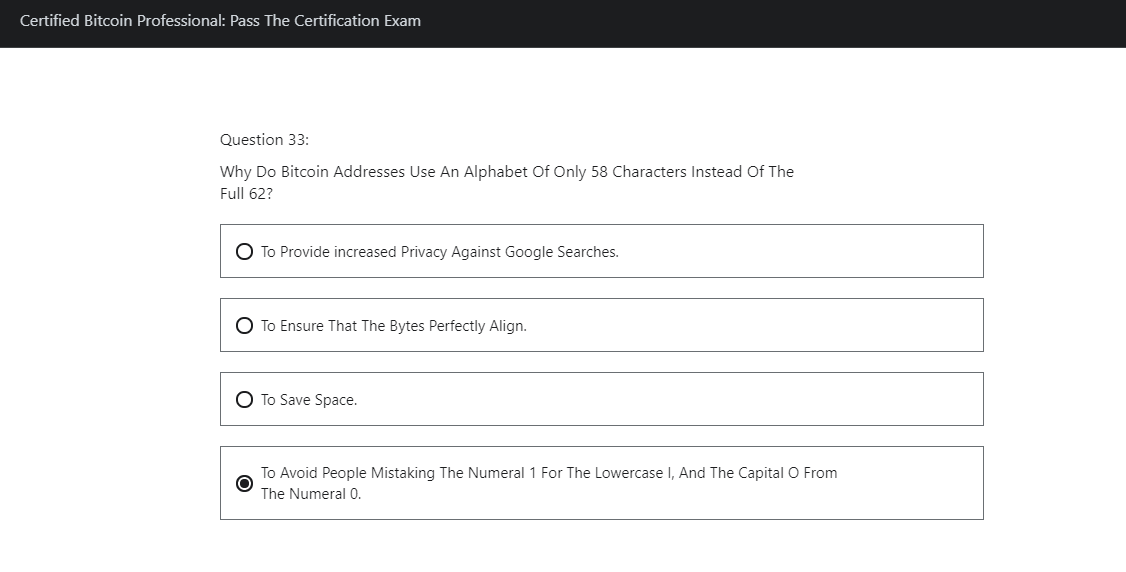Click the selected radio button about Numeral 1
Viewport: 1126px width, 572px height.
244,484
